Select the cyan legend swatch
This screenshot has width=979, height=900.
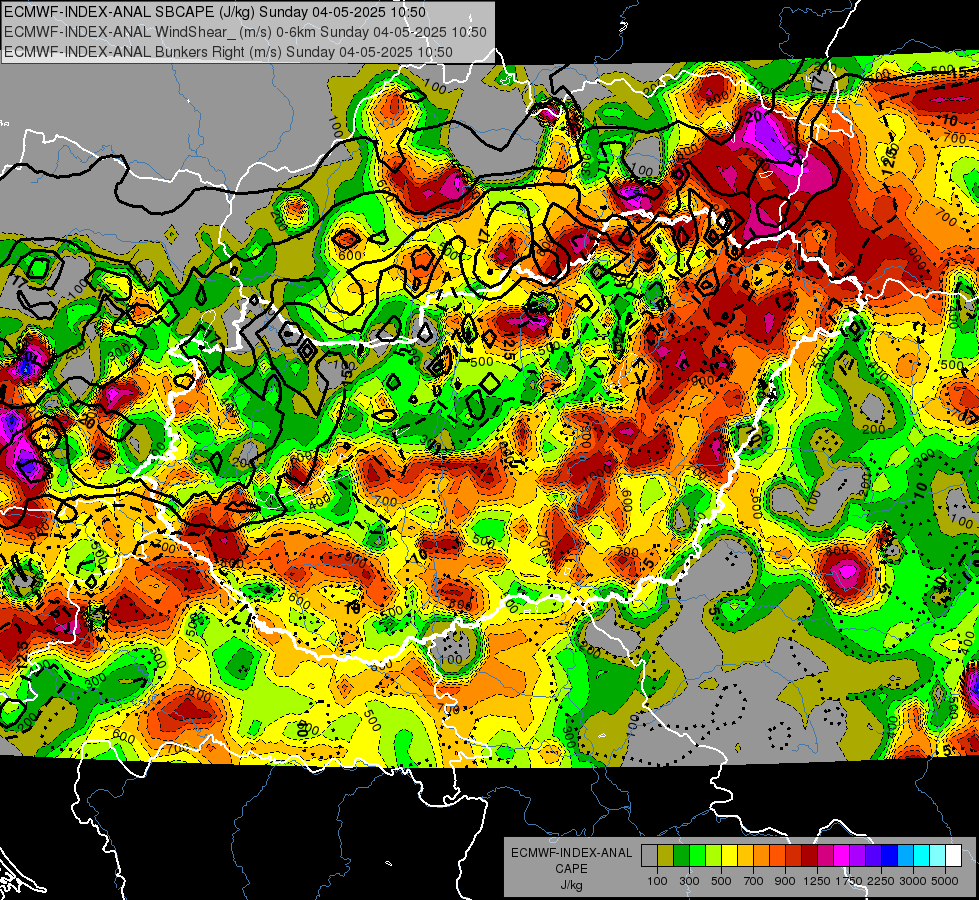922,855
